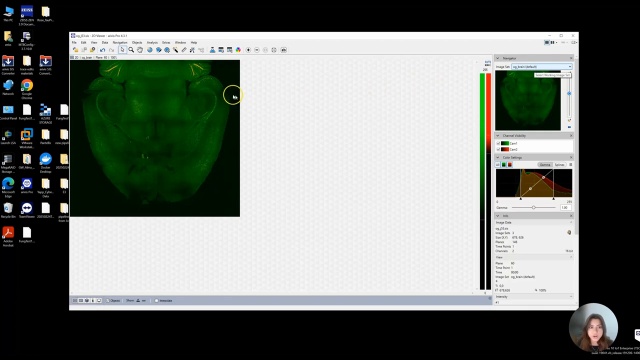Collapse the Info panel chevron
The height and width of the screenshot is (360, 640).
[498, 216]
